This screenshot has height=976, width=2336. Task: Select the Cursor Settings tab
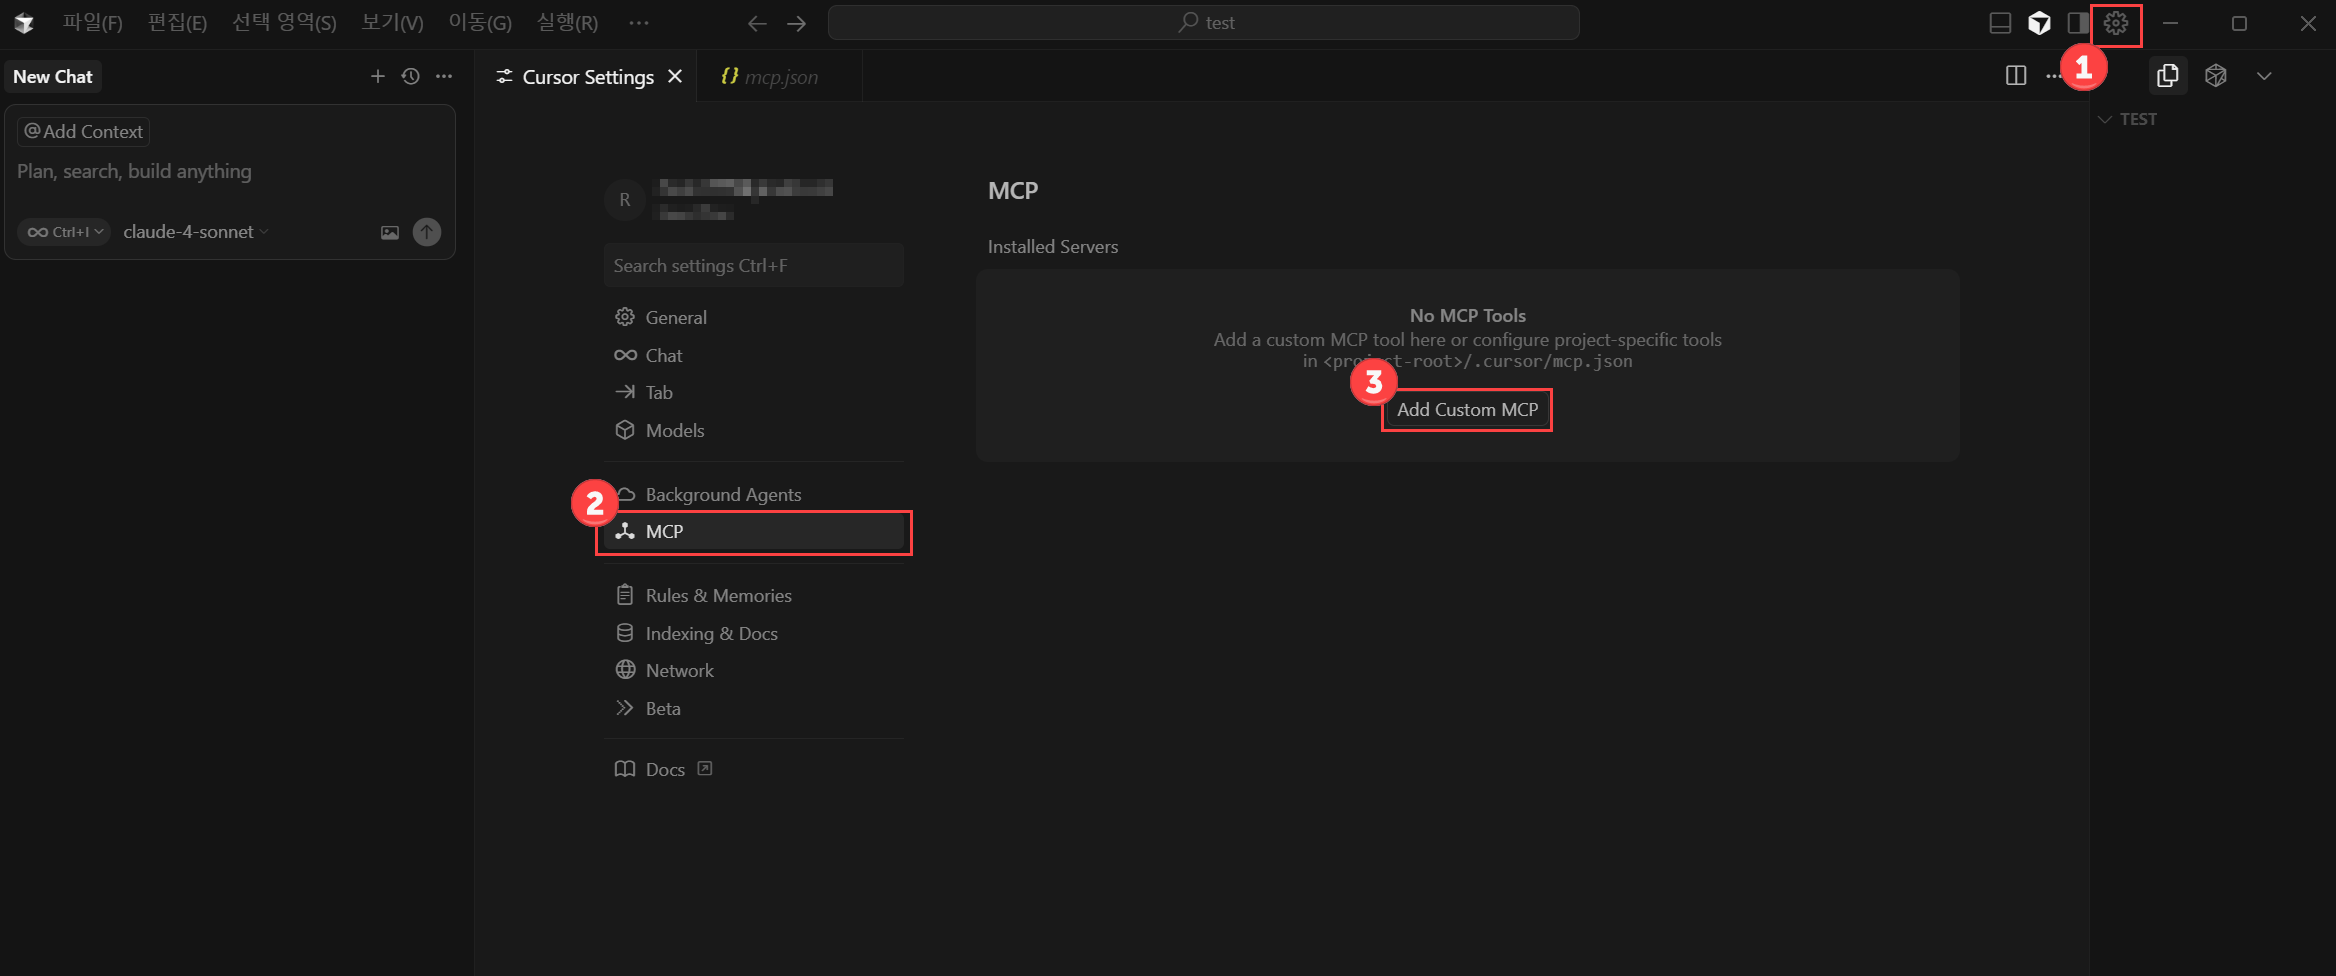(x=588, y=77)
